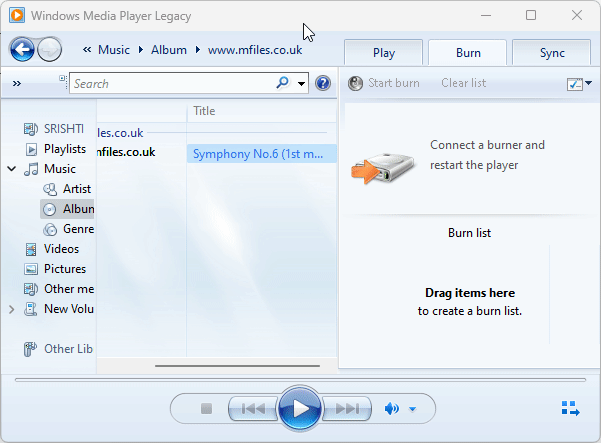Image resolution: width=601 pixels, height=443 pixels.
Task: Click the Start burn disc icon
Action: pyautogui.click(x=355, y=83)
